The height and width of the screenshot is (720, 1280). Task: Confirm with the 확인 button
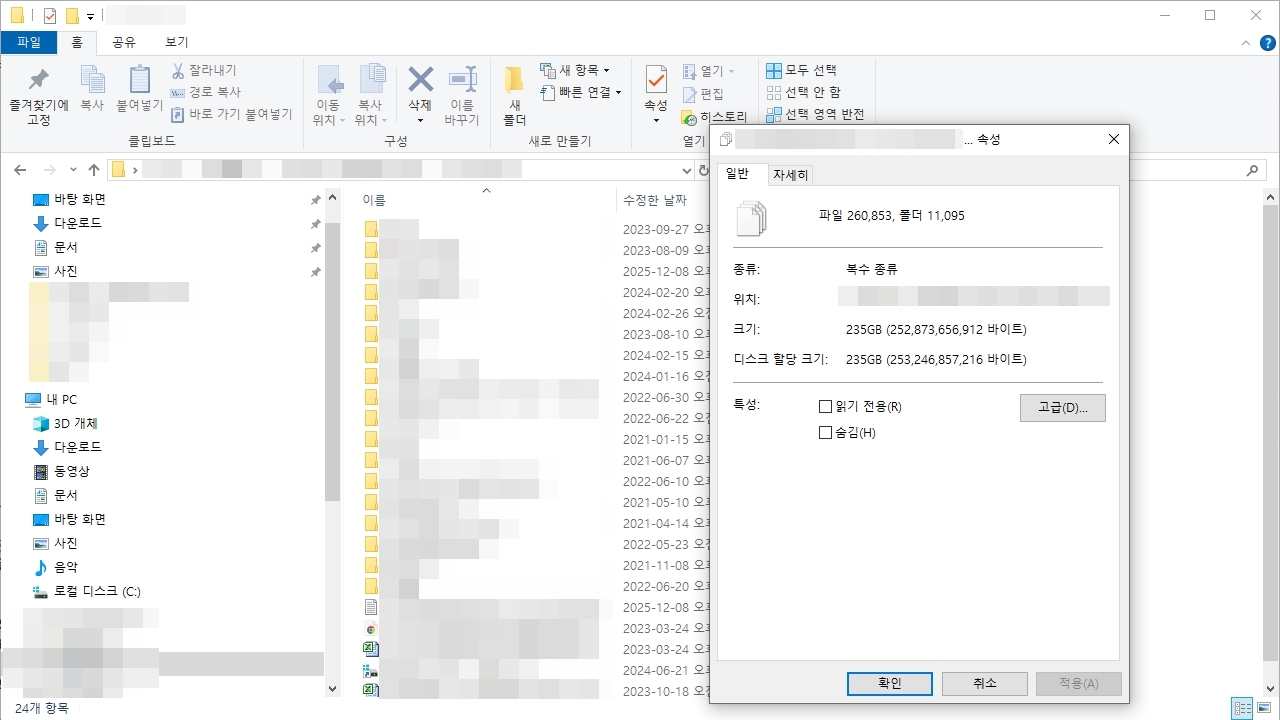[x=890, y=683]
